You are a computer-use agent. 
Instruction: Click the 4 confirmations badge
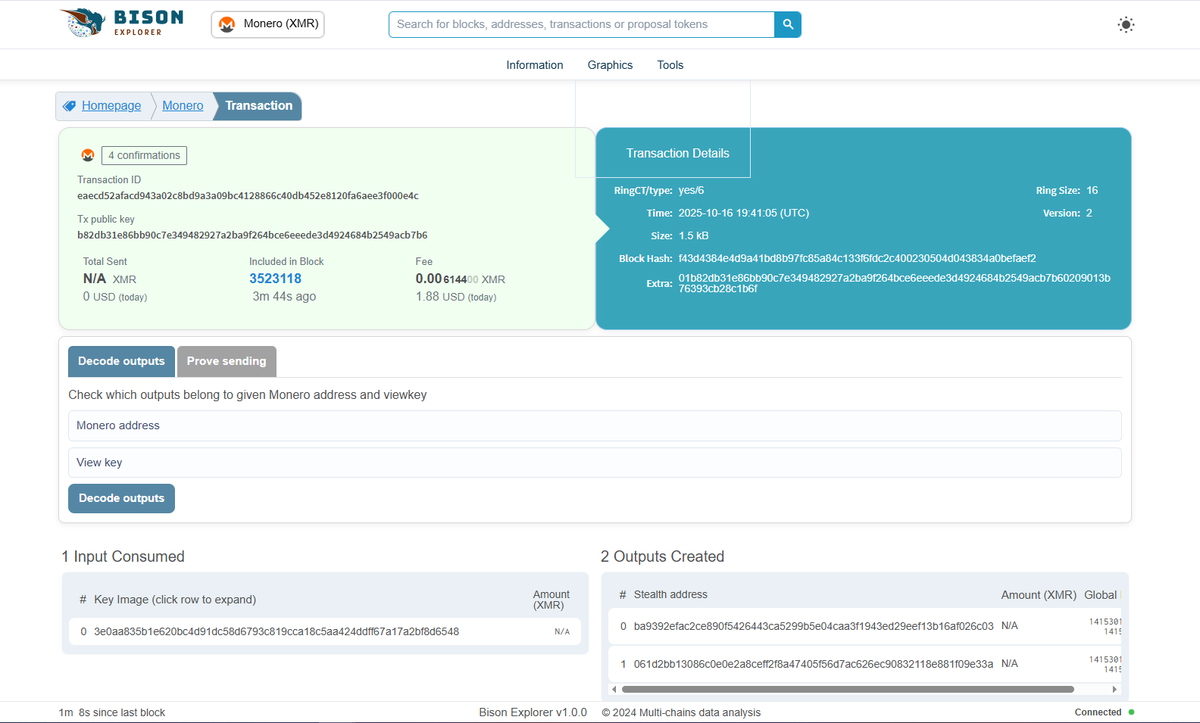pyautogui.click(x=144, y=156)
